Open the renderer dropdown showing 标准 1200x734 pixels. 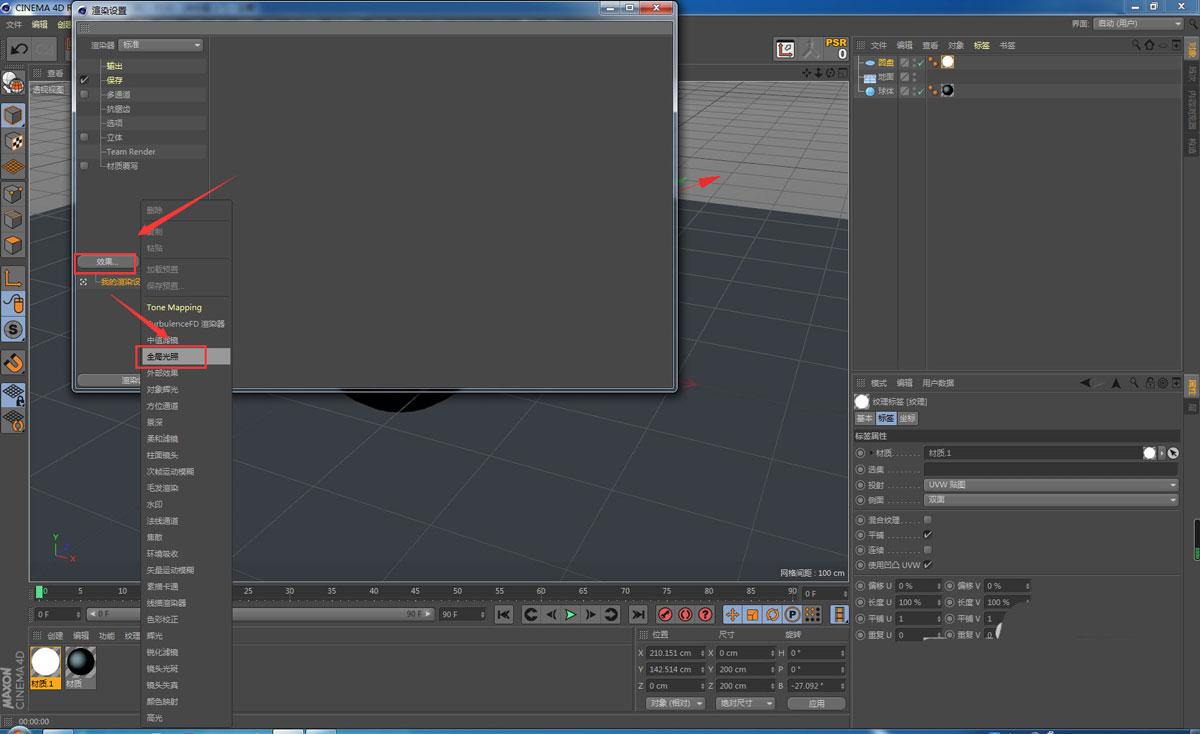click(160, 45)
